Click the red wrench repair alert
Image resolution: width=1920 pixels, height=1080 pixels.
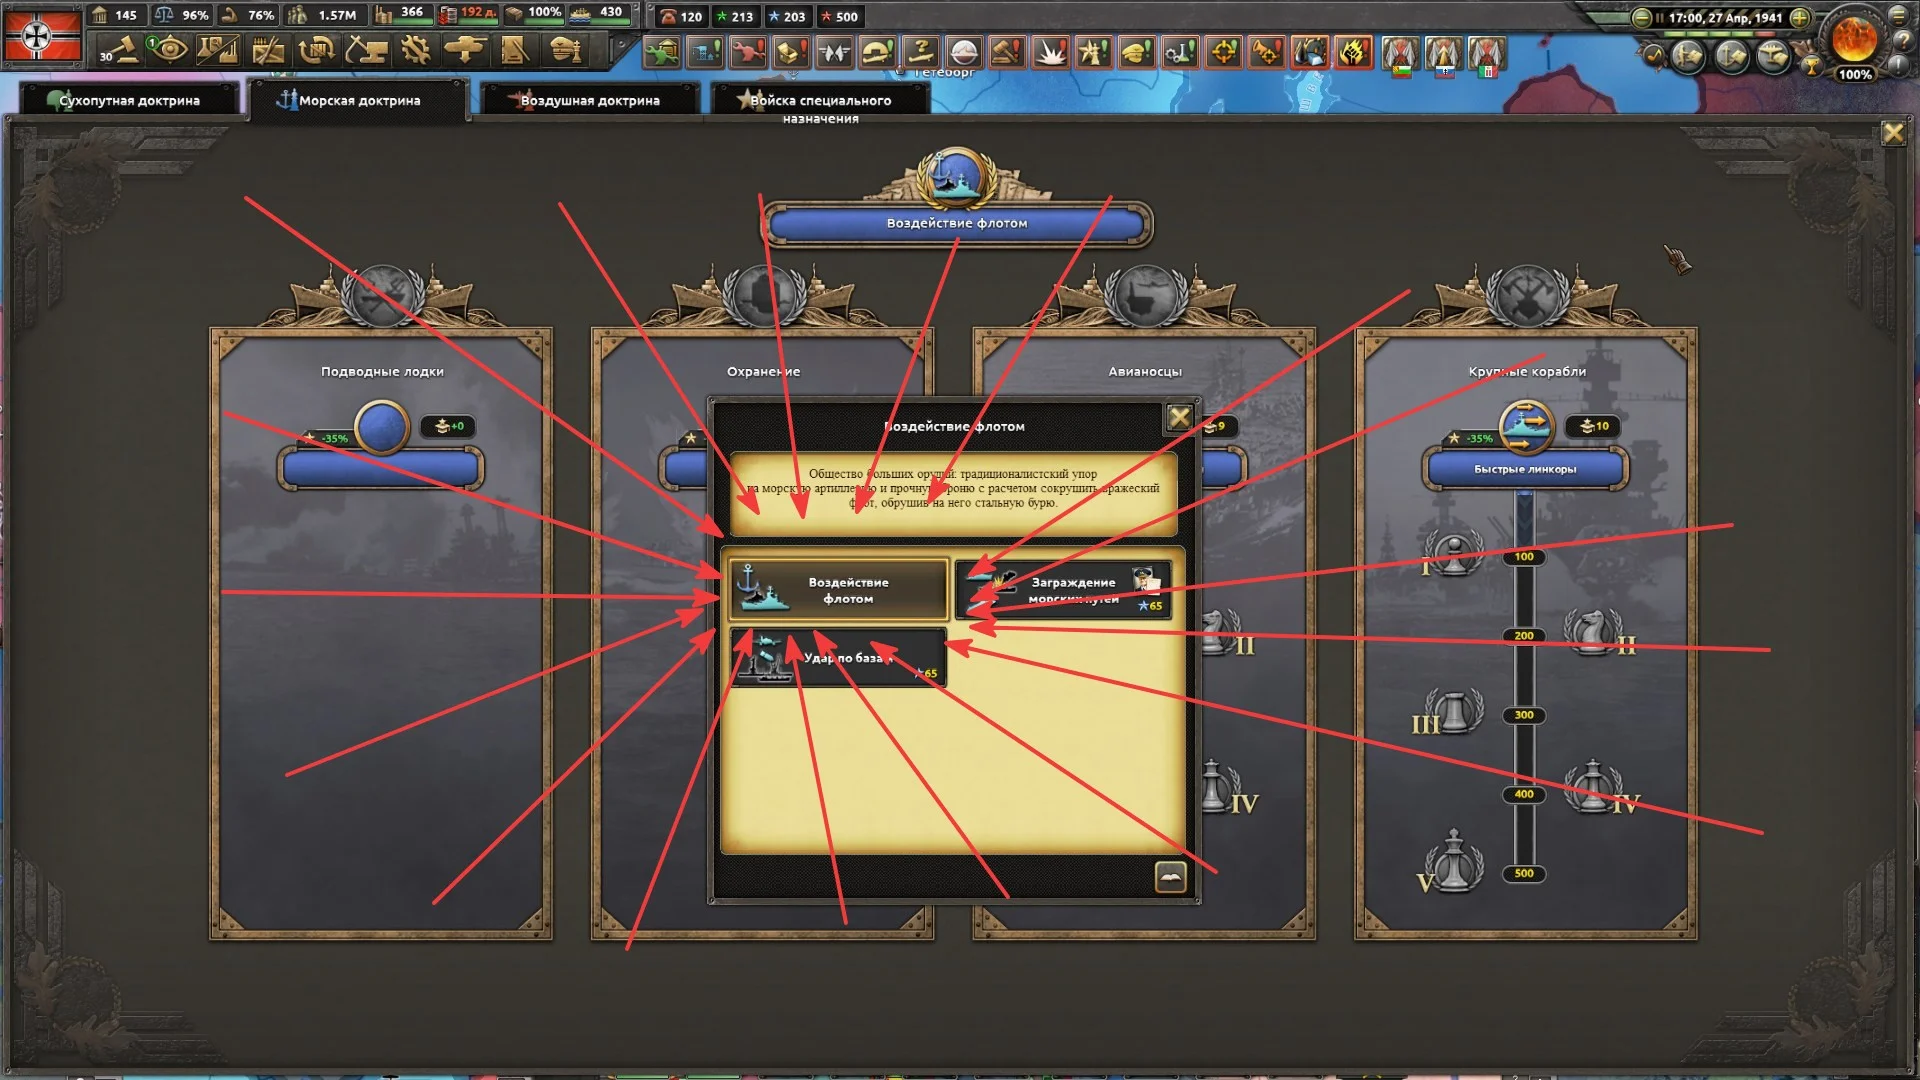pyautogui.click(x=747, y=51)
